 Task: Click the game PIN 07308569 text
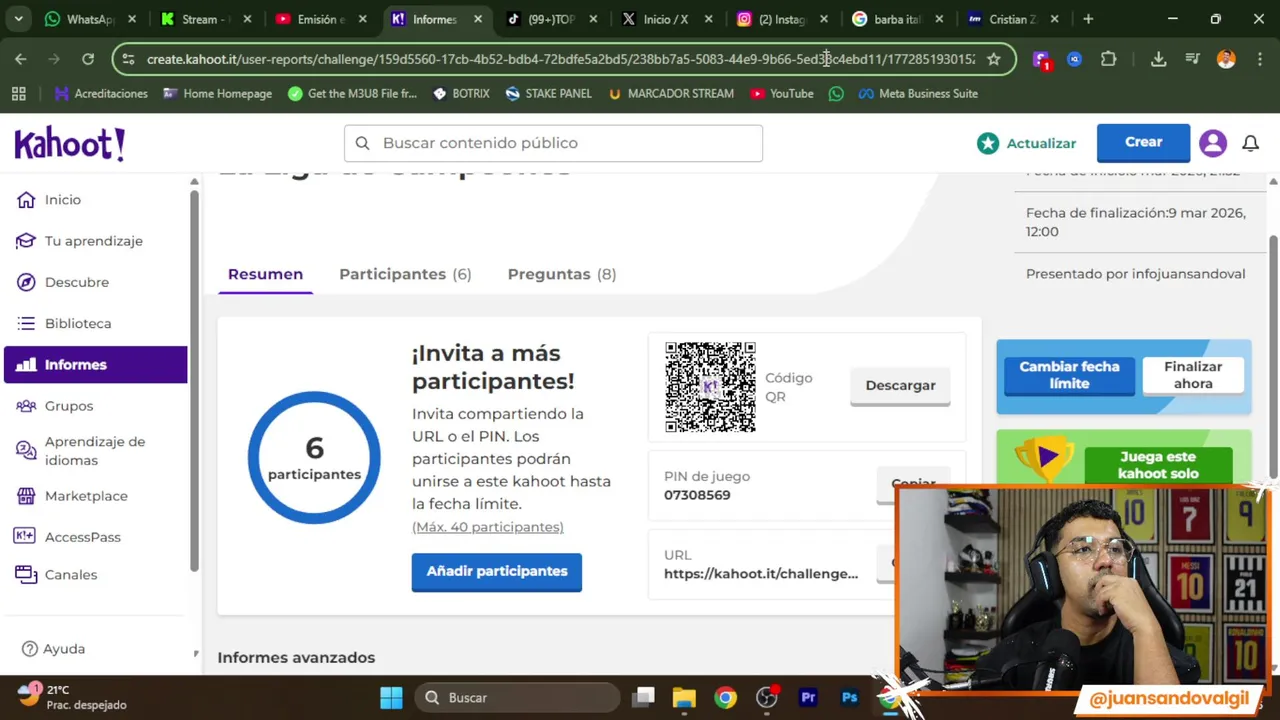(x=697, y=495)
